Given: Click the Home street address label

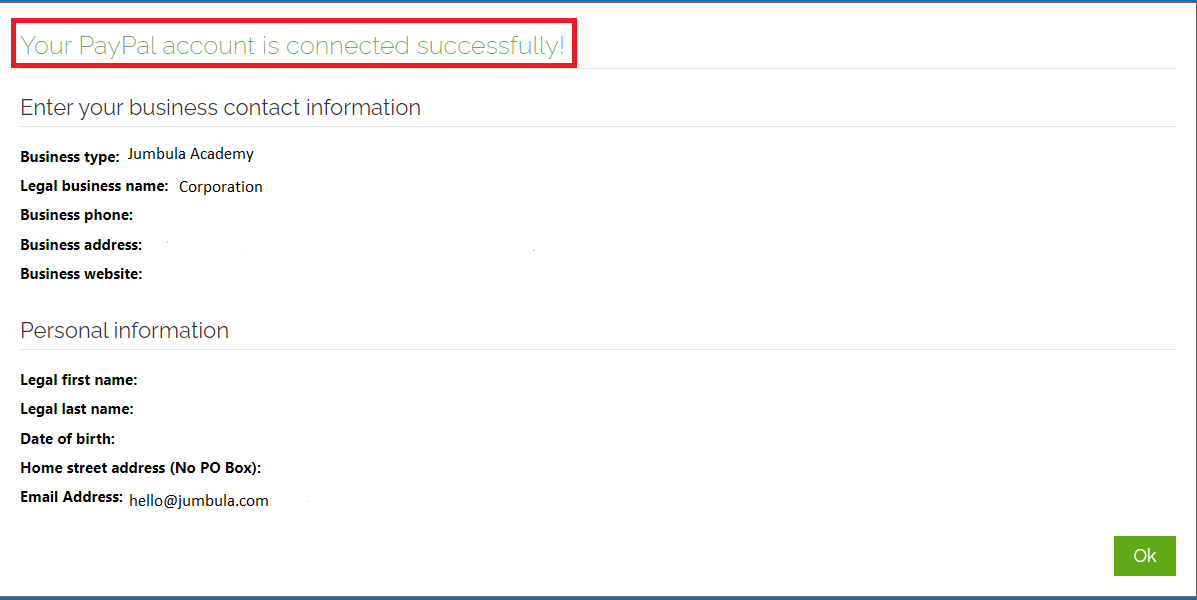Looking at the screenshot, I should (x=140, y=468).
